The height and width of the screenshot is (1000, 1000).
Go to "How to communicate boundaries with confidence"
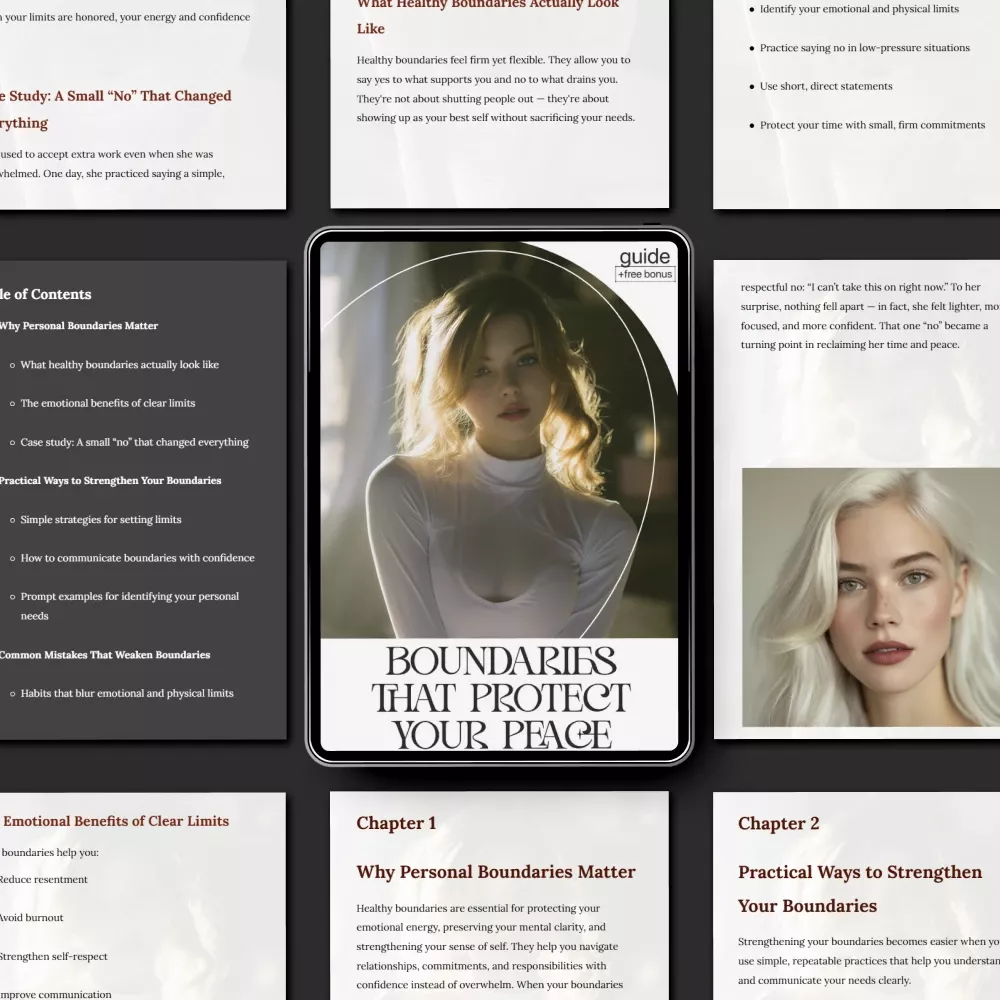137,558
